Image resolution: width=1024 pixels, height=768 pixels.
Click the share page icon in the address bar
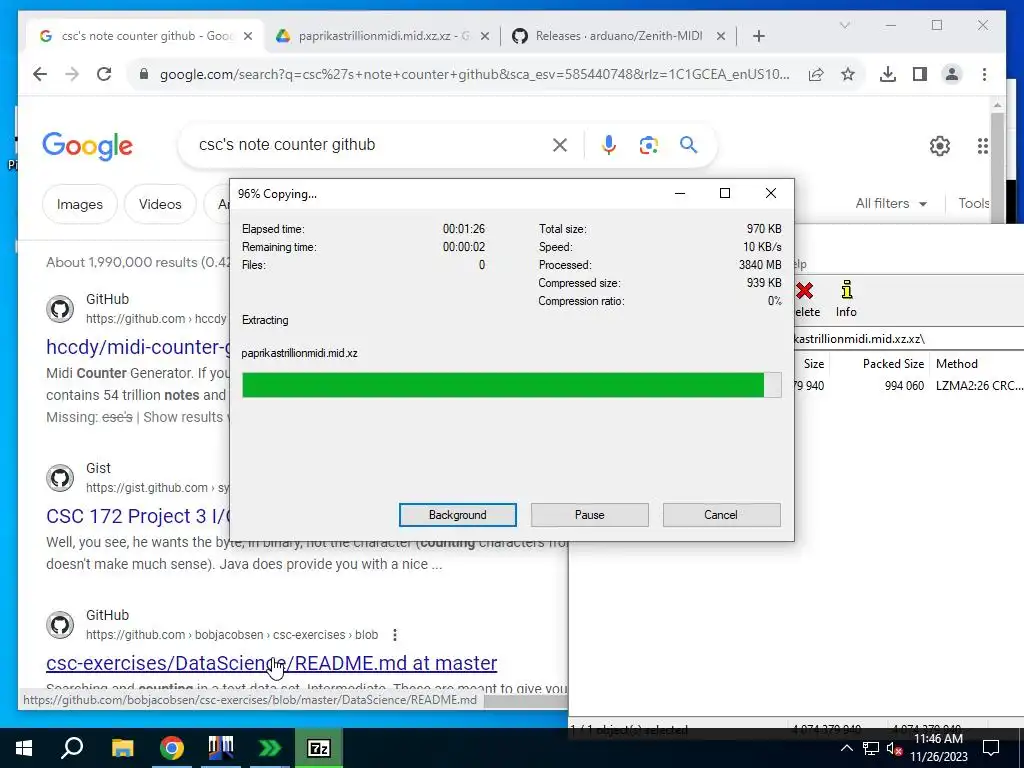[x=816, y=74]
